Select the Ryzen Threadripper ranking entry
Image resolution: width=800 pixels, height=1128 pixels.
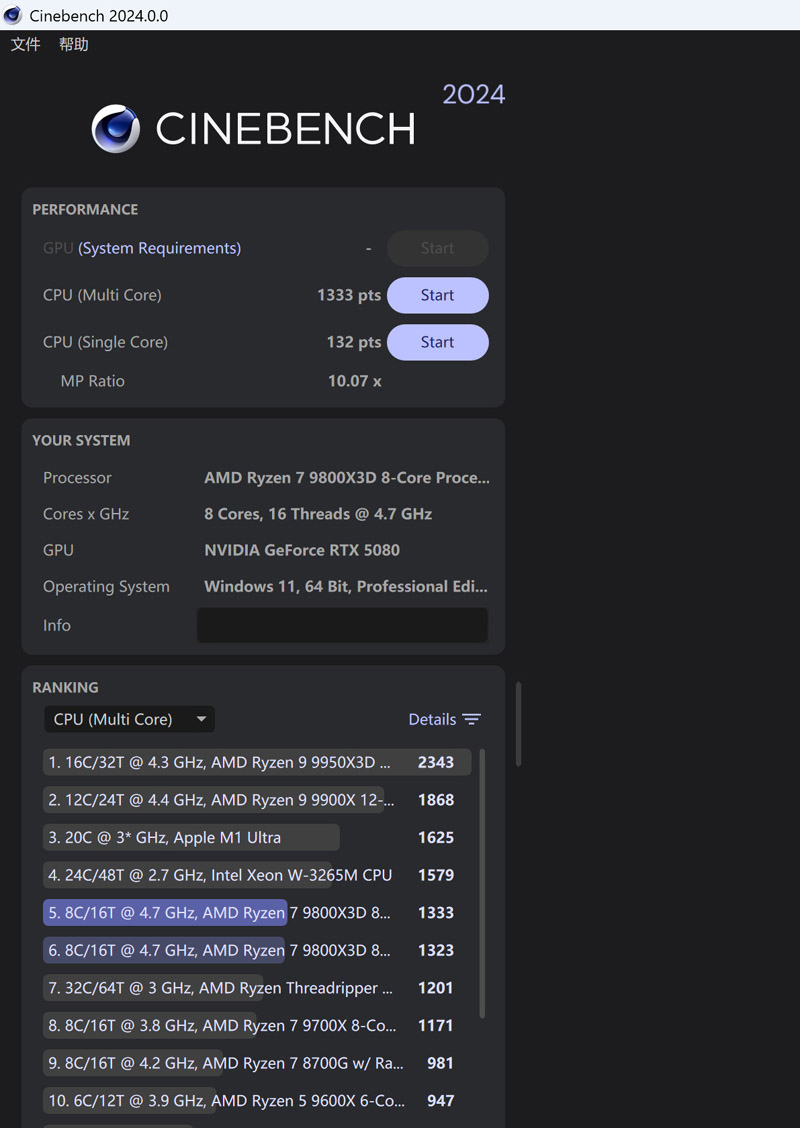pos(220,988)
